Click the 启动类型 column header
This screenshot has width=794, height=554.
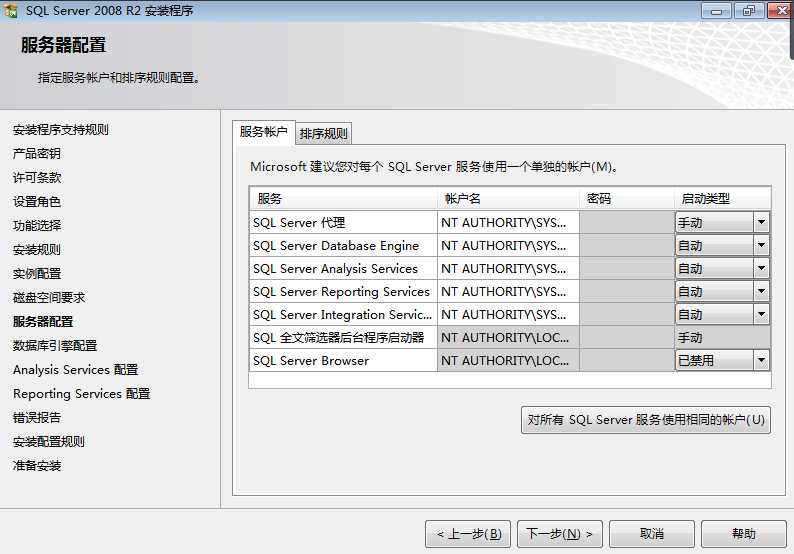coord(723,199)
